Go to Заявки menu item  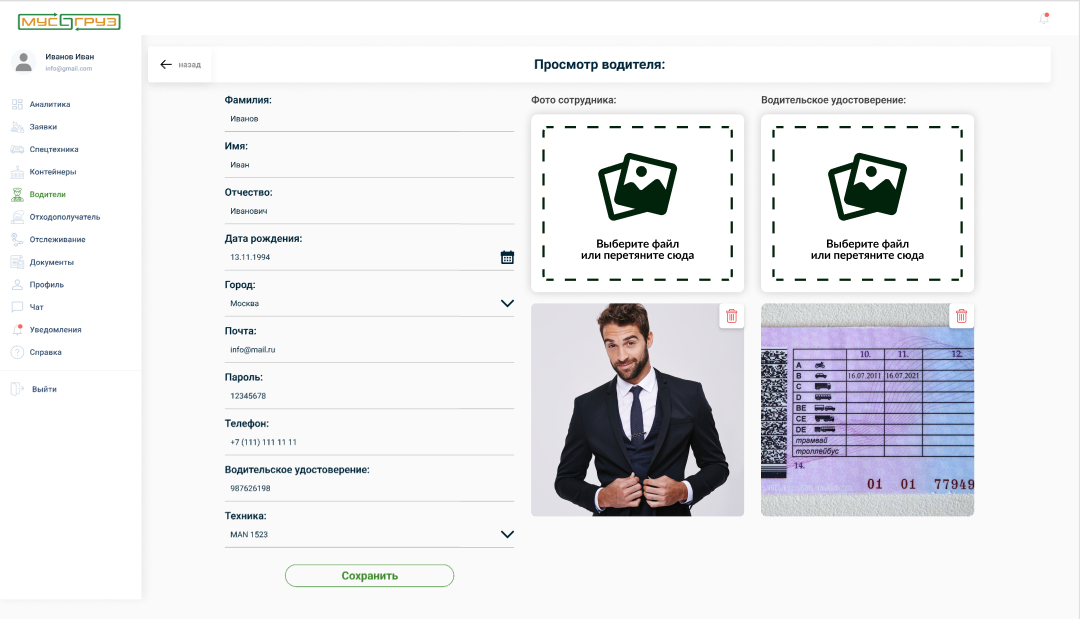click(43, 127)
